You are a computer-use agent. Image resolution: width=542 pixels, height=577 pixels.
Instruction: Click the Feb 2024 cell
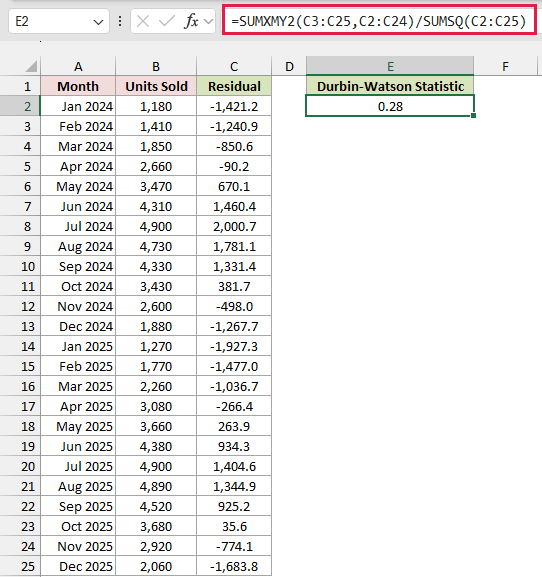pos(78,126)
